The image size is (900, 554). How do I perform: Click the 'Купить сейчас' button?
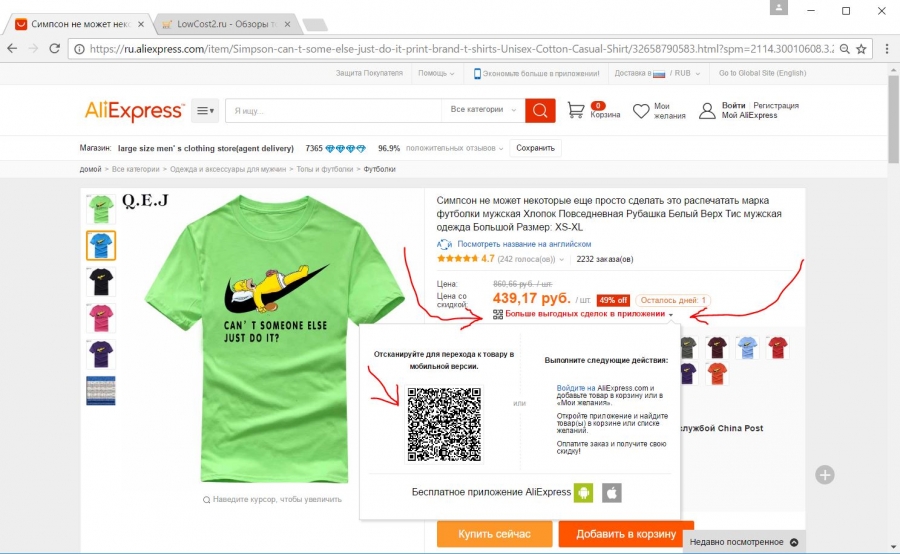click(494, 534)
